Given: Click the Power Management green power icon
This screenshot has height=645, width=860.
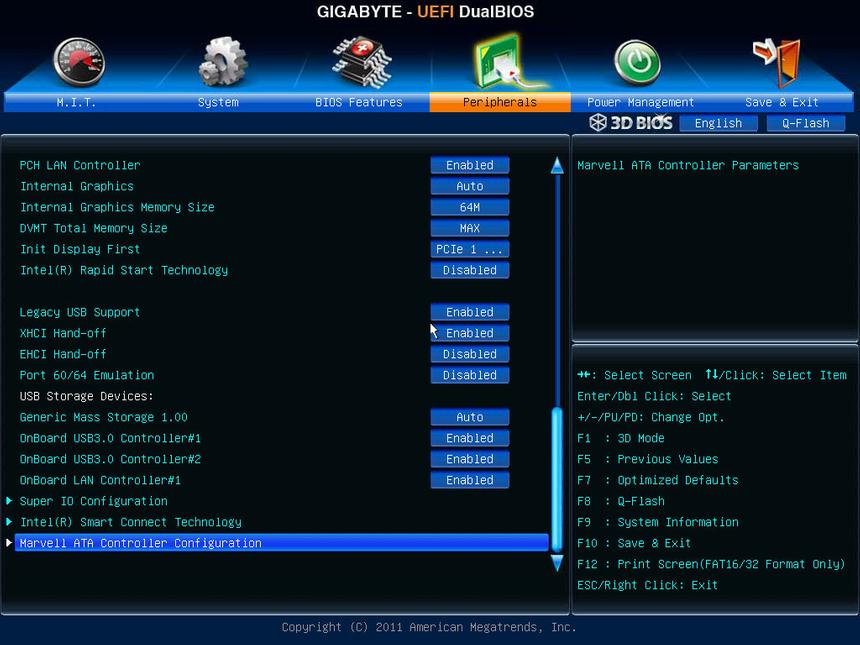Looking at the screenshot, I should coord(637,62).
